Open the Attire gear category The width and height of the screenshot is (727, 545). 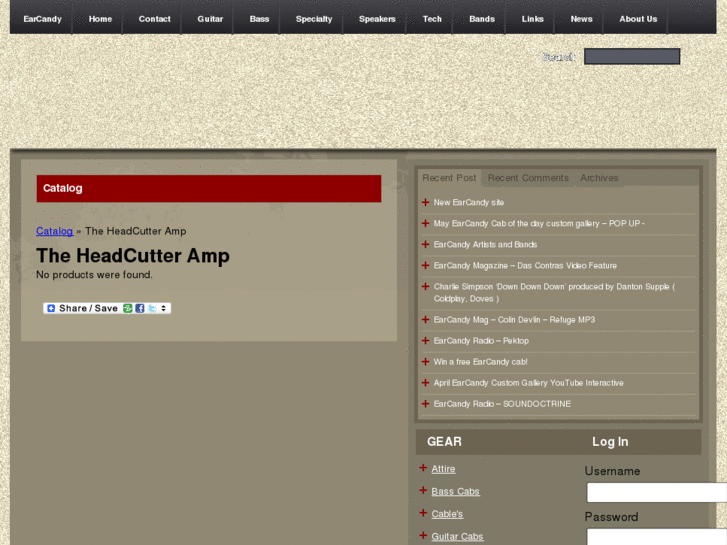443,469
